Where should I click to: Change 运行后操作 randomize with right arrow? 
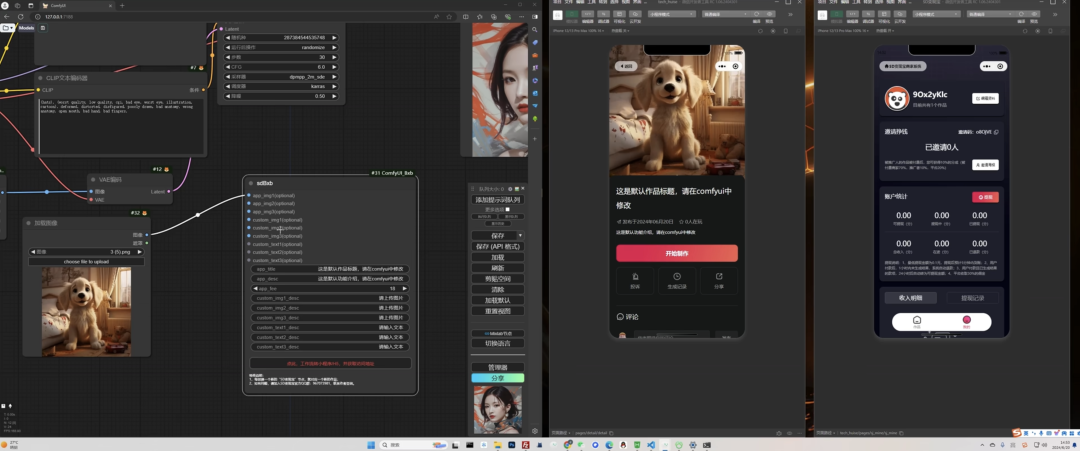coord(335,48)
